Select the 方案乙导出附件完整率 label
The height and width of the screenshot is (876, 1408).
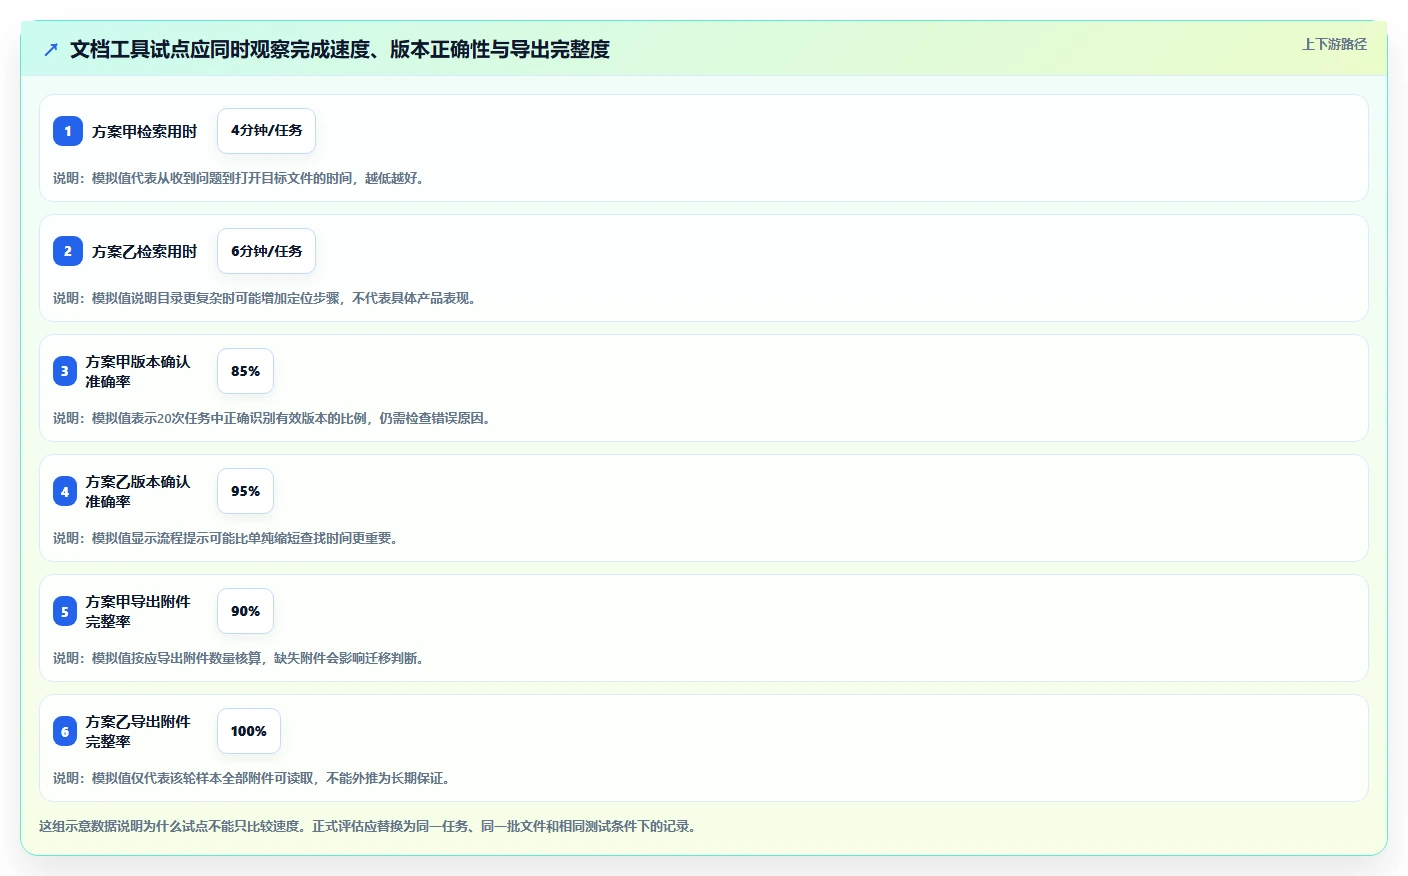[x=138, y=731]
